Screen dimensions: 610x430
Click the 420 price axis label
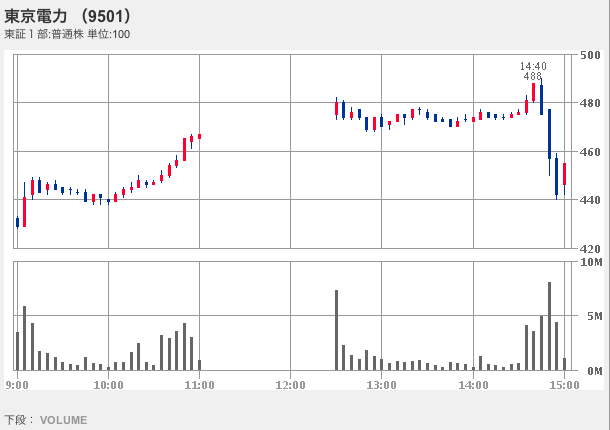point(590,248)
